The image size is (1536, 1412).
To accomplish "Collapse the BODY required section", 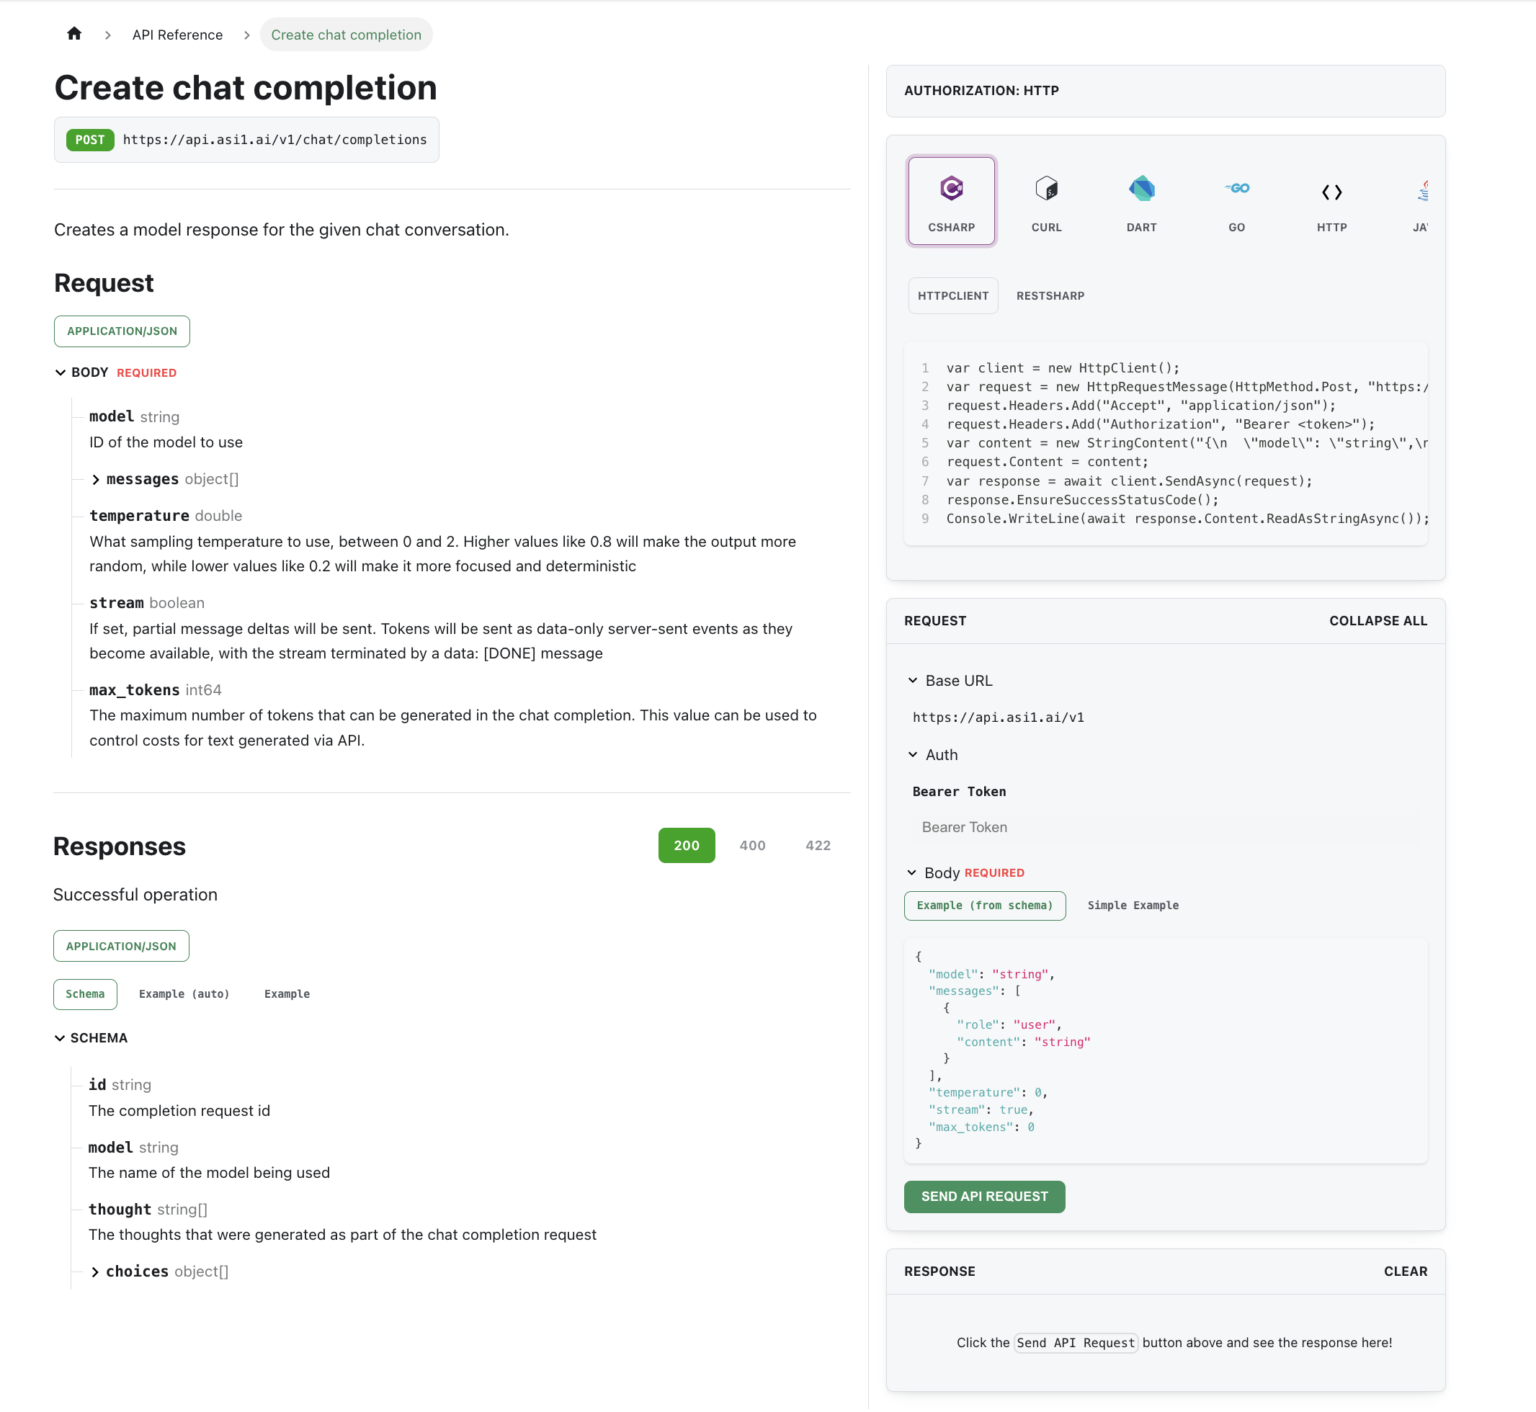I will (x=61, y=373).
